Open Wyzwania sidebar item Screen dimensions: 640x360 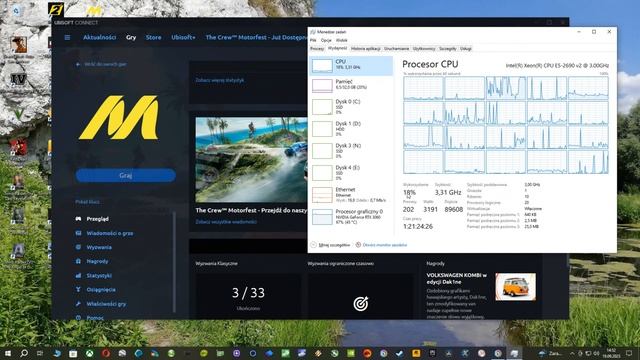point(93,247)
